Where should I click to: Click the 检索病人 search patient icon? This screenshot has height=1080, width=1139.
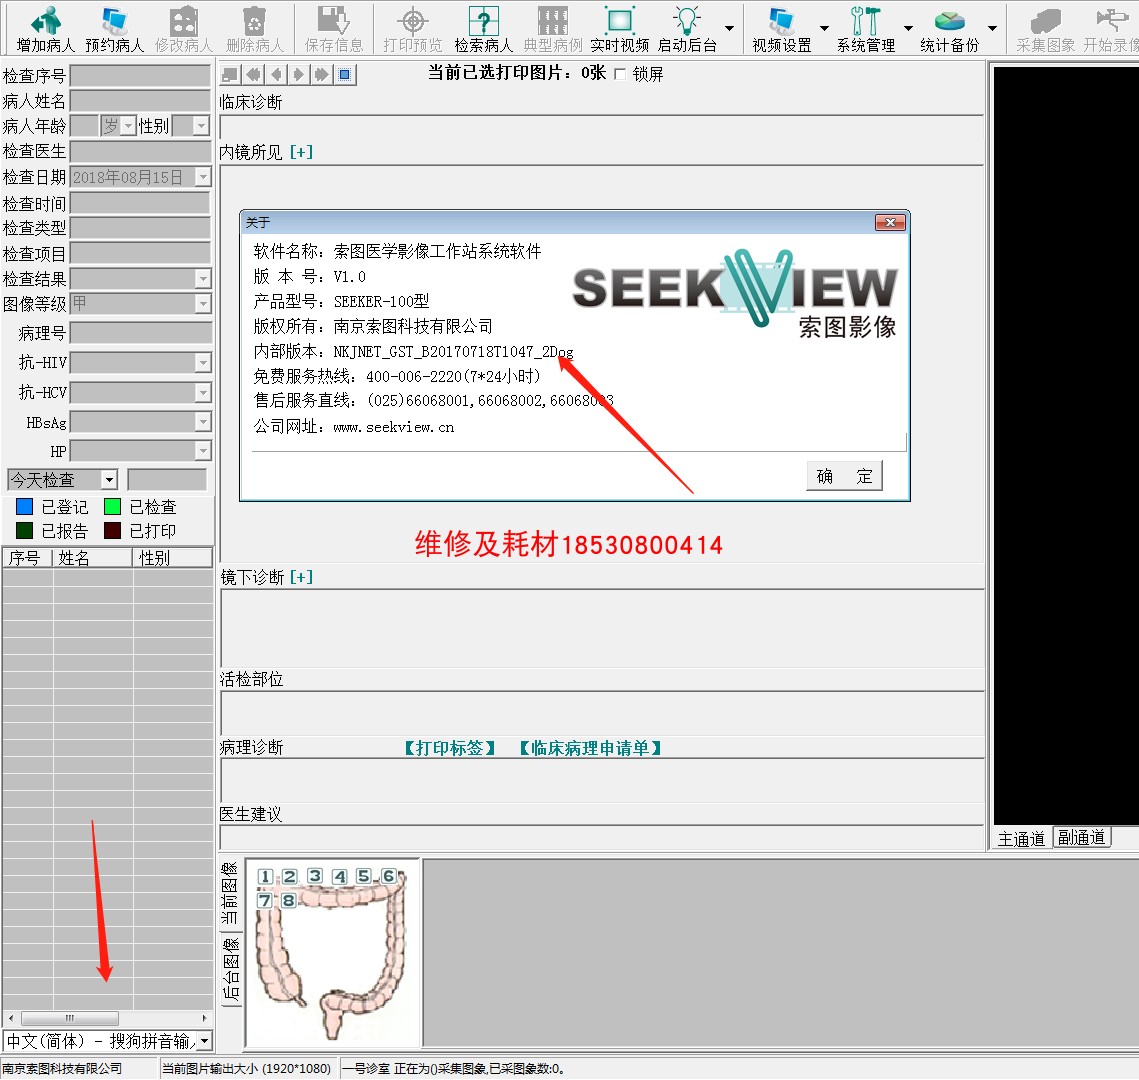[483, 28]
